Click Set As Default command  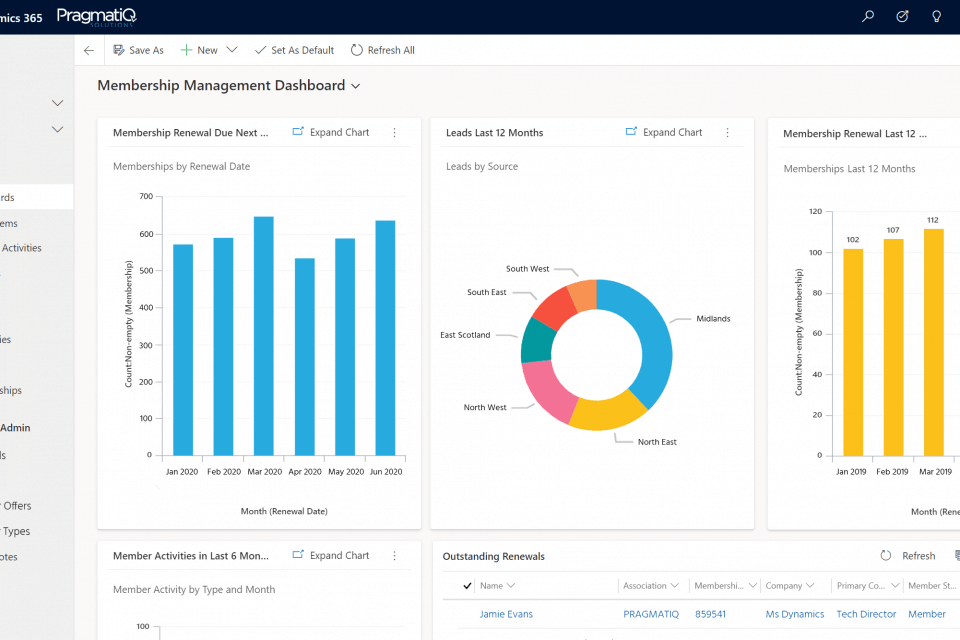click(x=294, y=50)
